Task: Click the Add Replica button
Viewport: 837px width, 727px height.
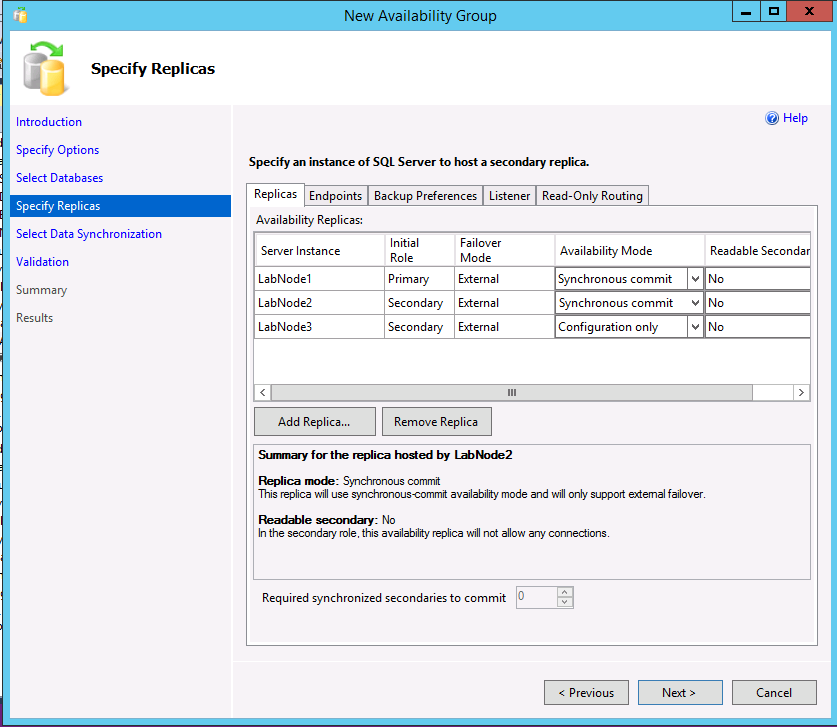Action: click(314, 421)
